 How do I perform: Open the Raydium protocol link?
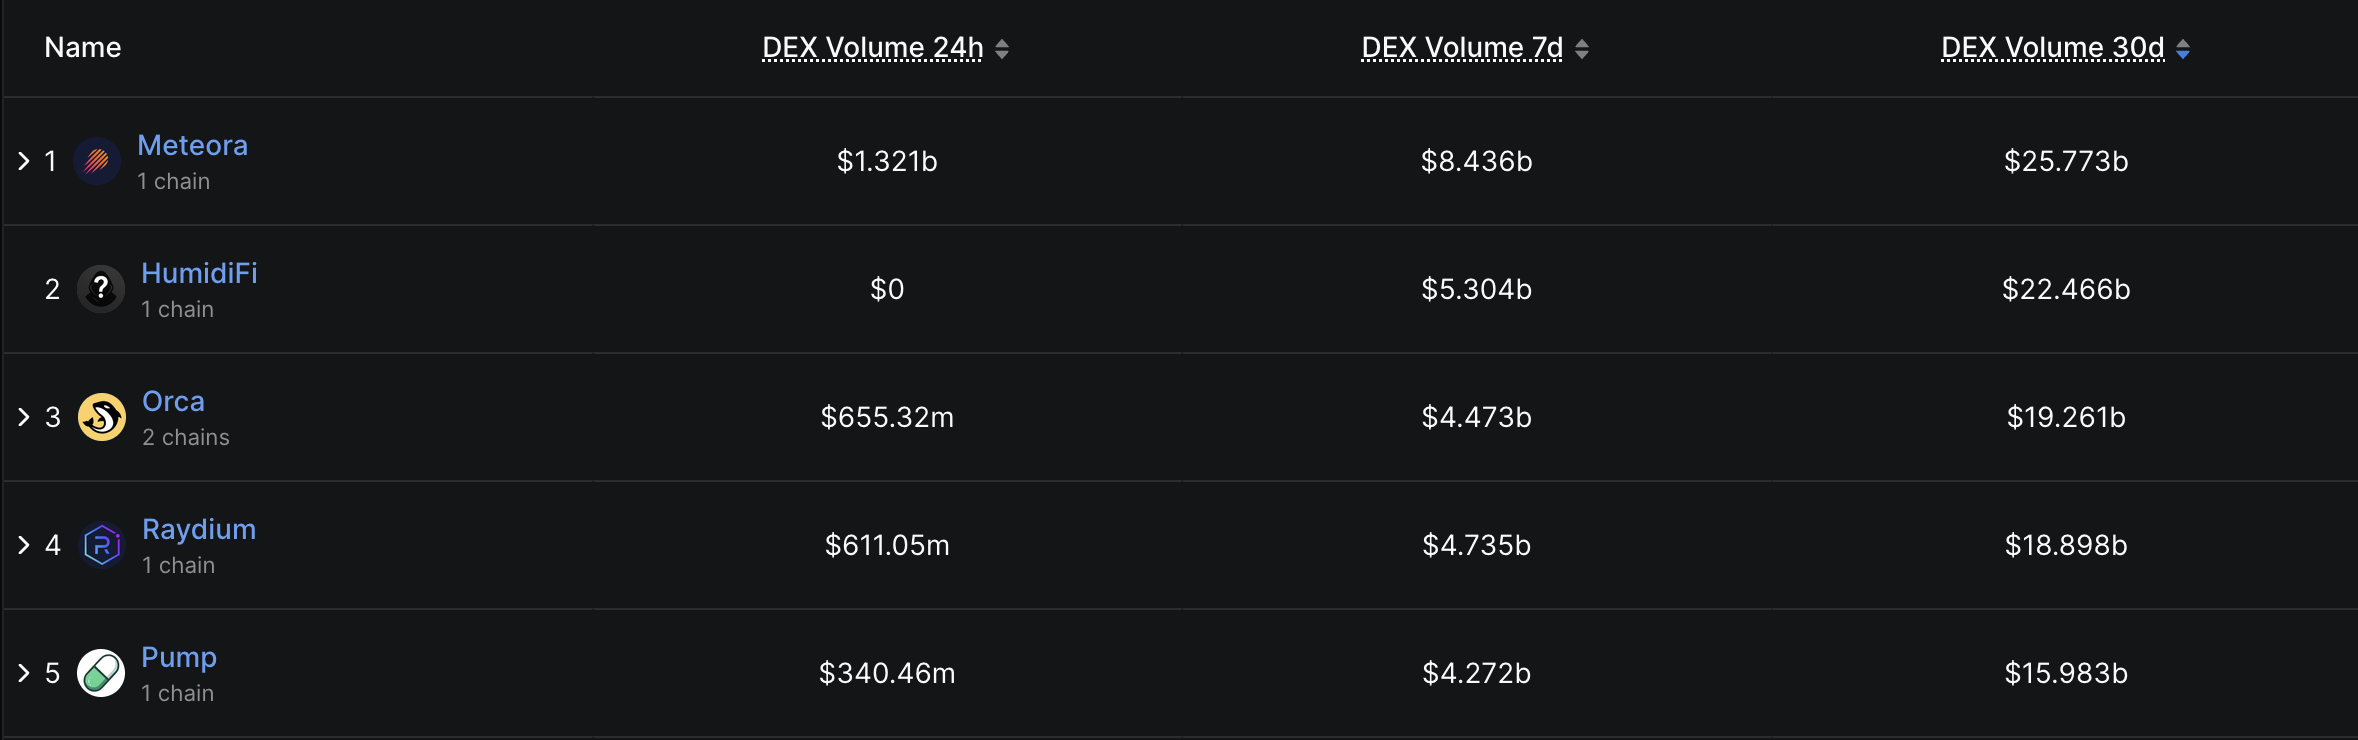click(x=199, y=530)
